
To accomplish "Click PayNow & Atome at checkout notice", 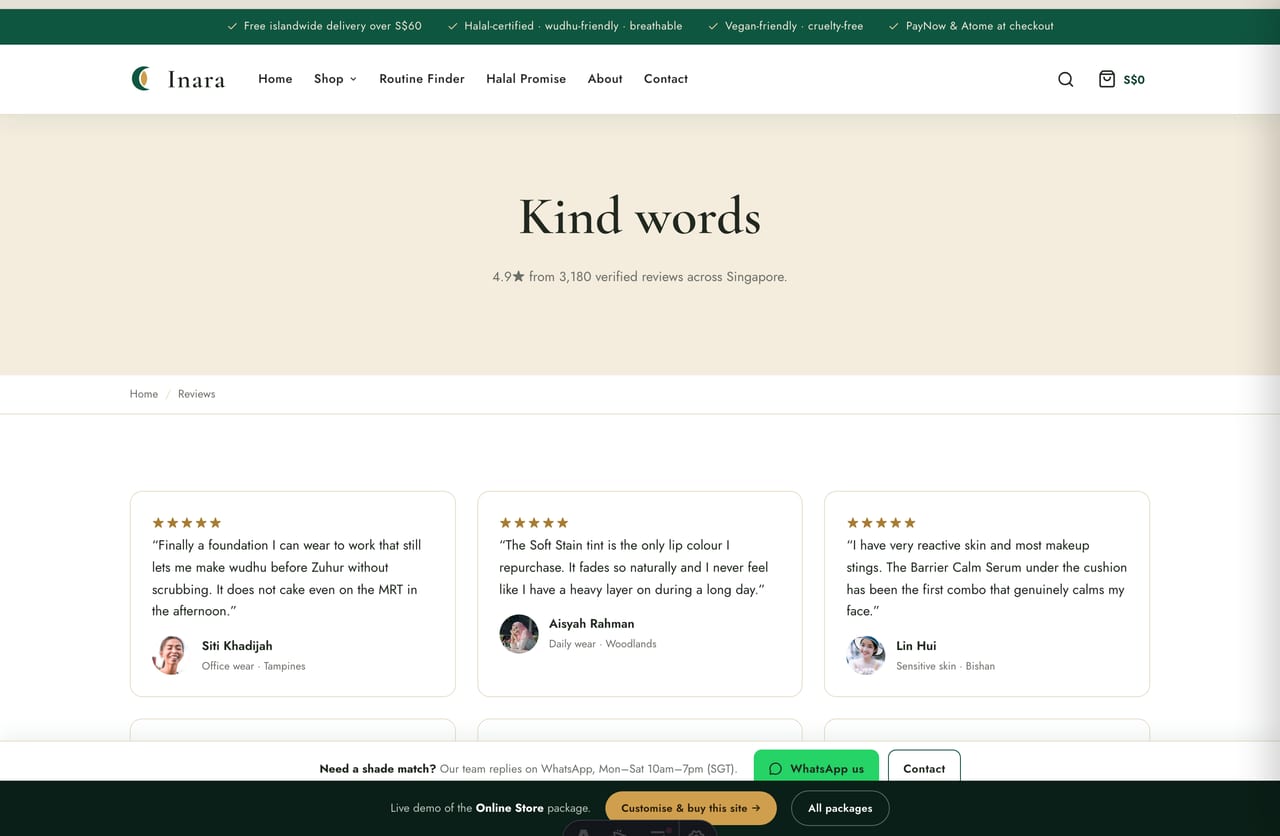I will [x=971, y=26].
